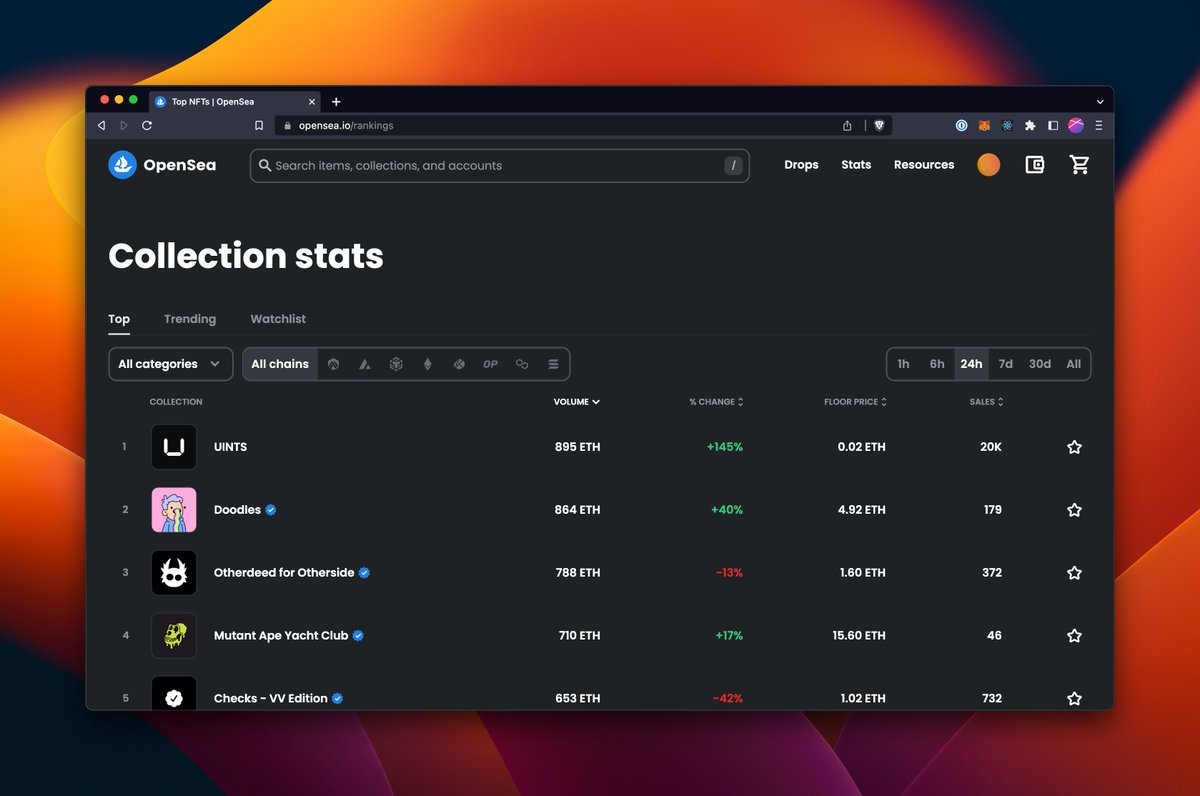Reload the page
The image size is (1200, 796).
point(147,126)
